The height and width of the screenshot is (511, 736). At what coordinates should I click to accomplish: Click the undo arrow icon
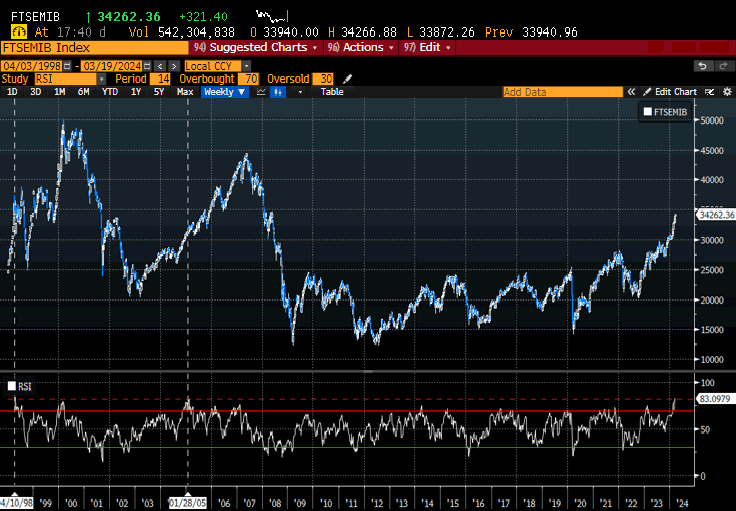702,65
